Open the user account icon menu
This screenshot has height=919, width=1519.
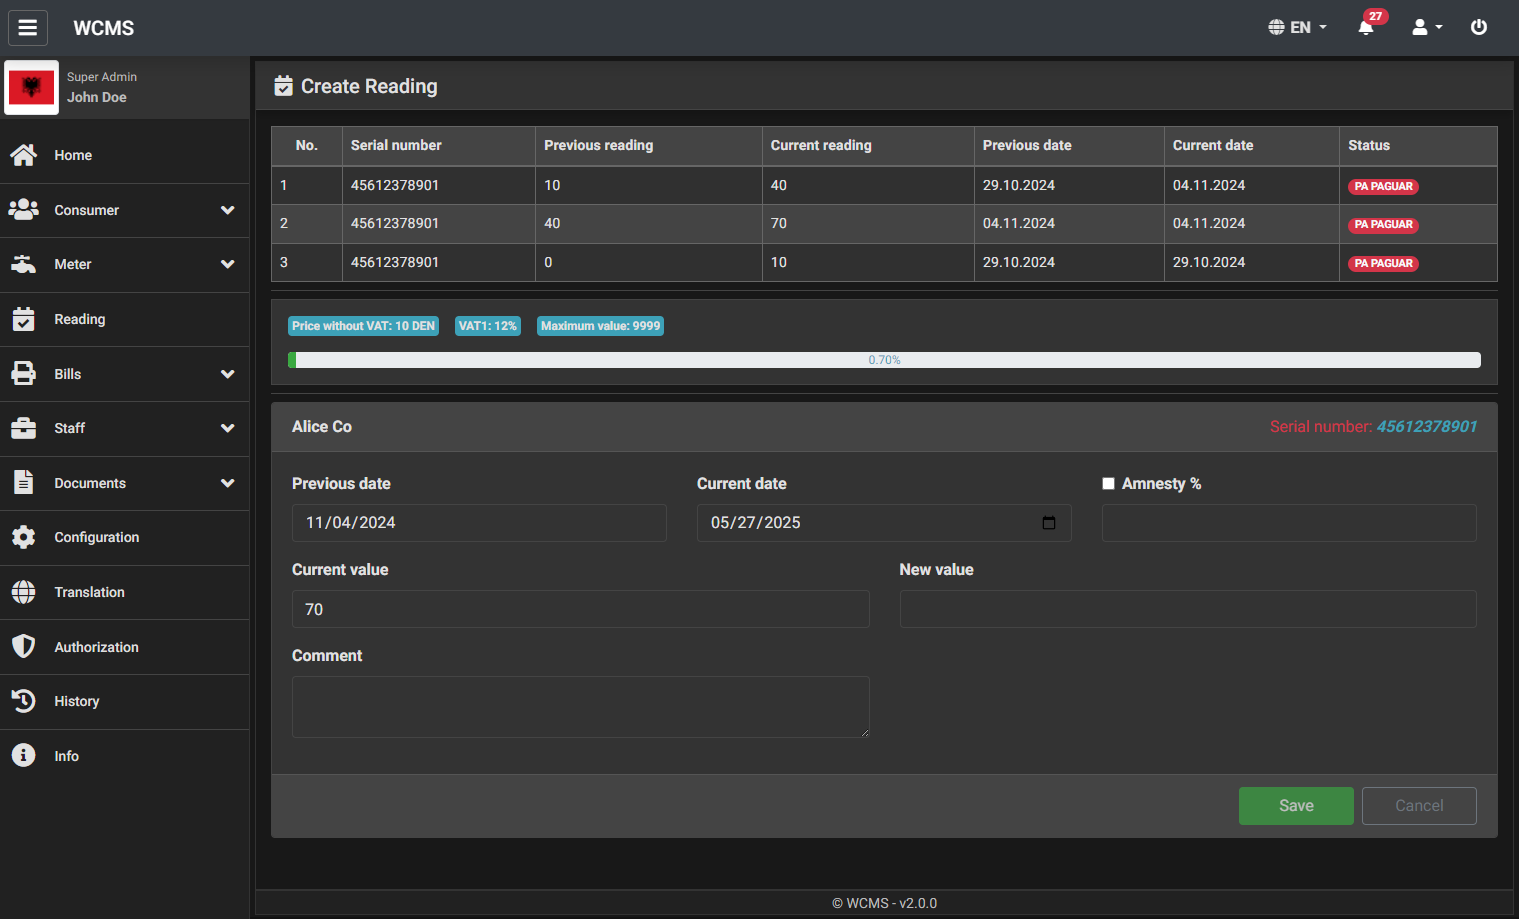click(1420, 28)
